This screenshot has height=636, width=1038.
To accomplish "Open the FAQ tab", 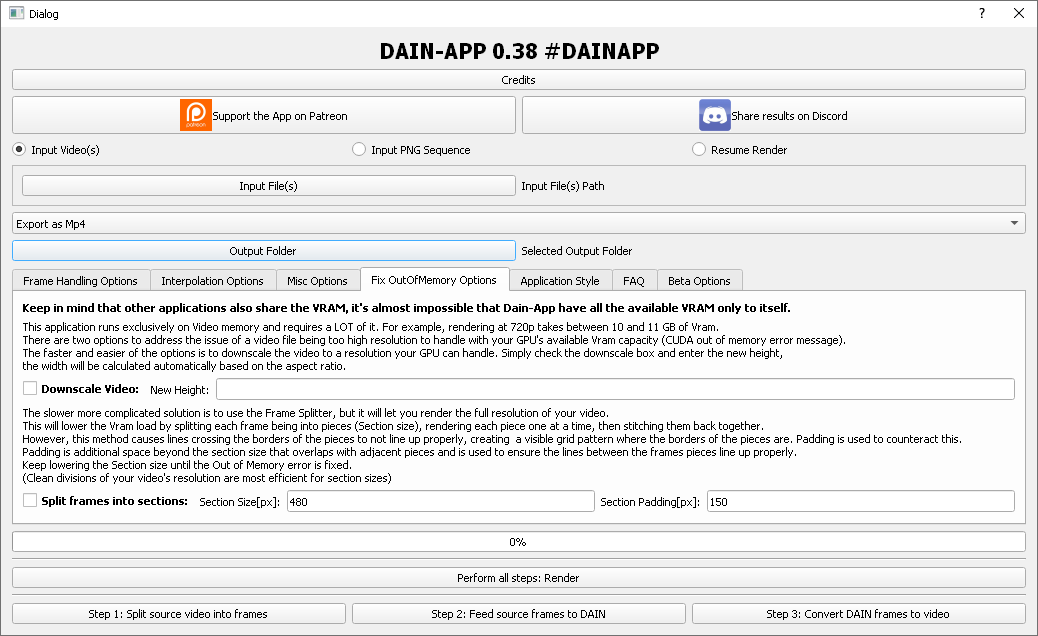I will [x=635, y=280].
